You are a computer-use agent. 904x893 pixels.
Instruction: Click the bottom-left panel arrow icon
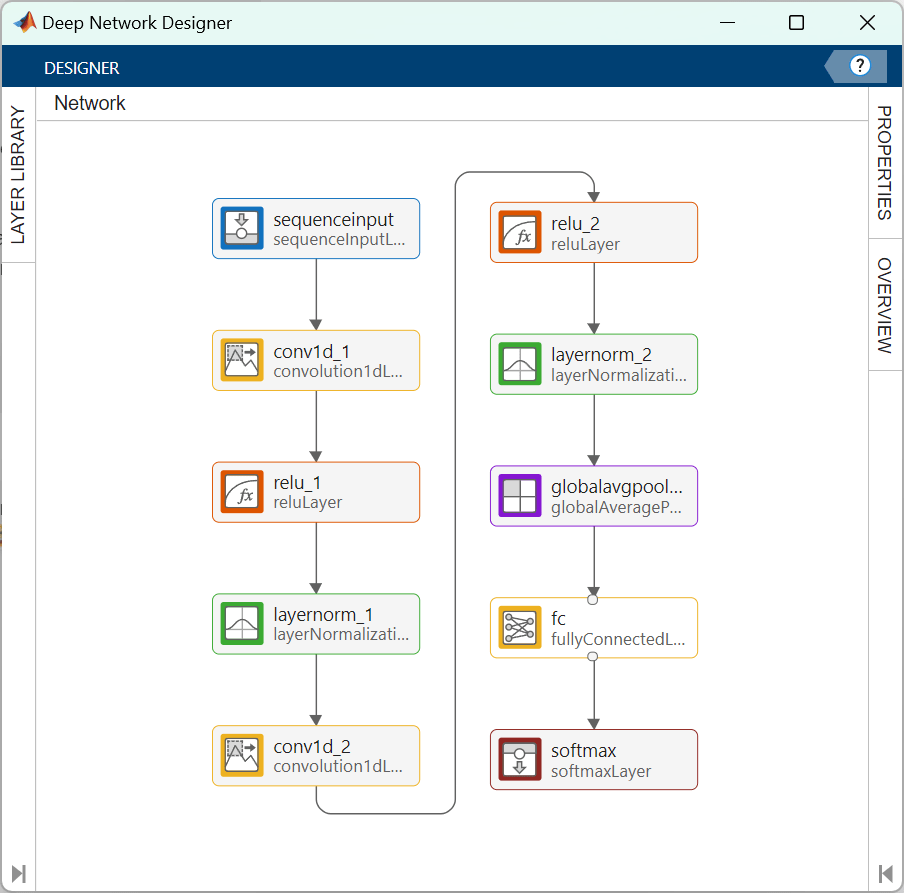pyautogui.click(x=18, y=873)
